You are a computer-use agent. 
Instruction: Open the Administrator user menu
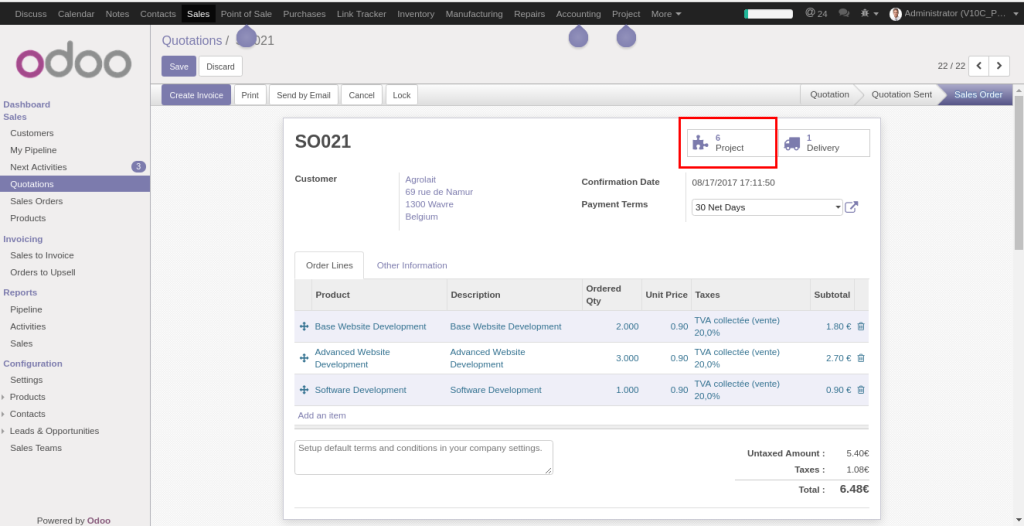click(952, 13)
